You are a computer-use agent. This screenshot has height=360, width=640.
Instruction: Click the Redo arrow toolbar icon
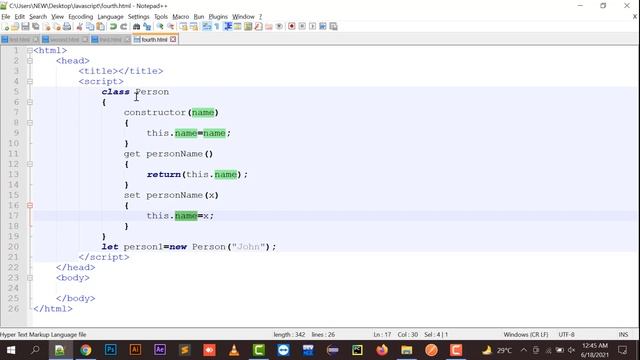pyautogui.click(x=123, y=27)
